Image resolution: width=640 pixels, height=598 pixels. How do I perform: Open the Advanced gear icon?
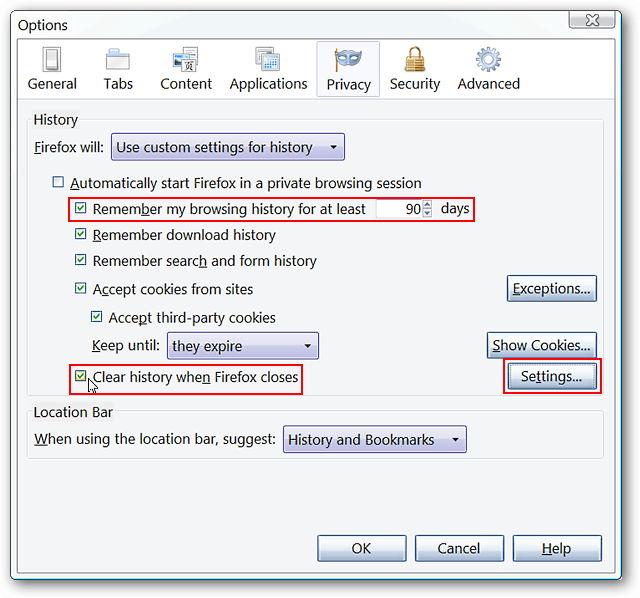click(488, 60)
